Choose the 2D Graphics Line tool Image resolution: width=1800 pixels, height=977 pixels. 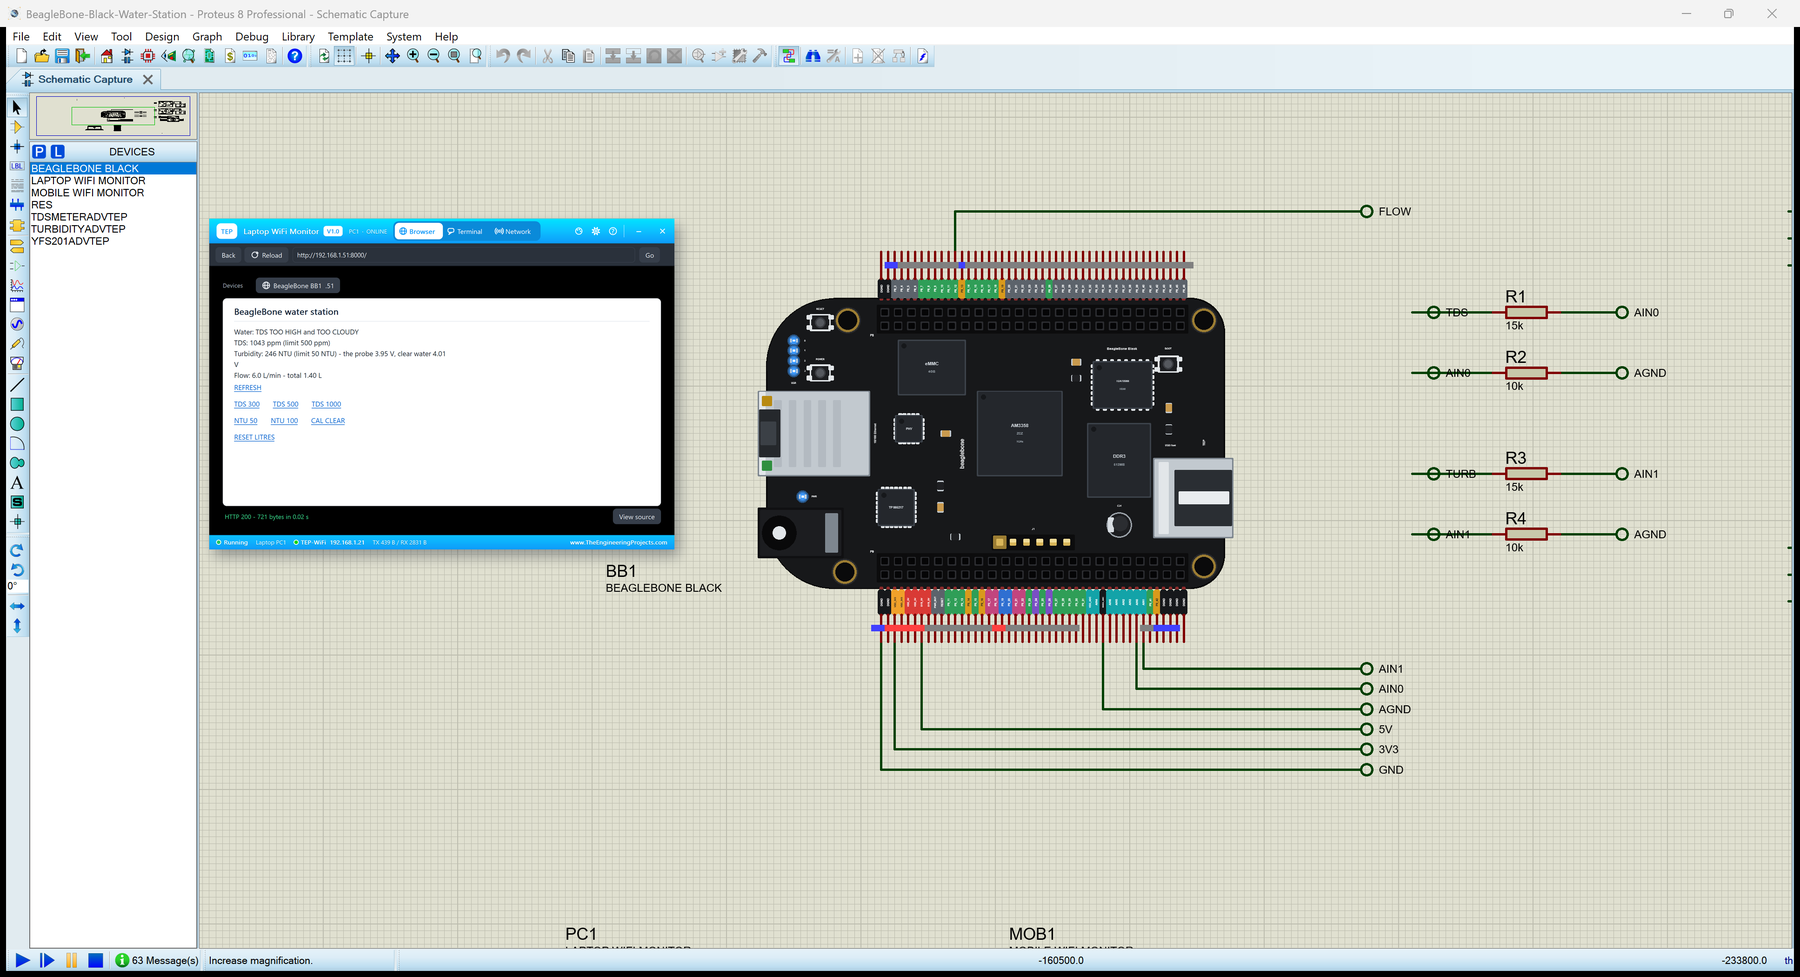click(x=16, y=384)
